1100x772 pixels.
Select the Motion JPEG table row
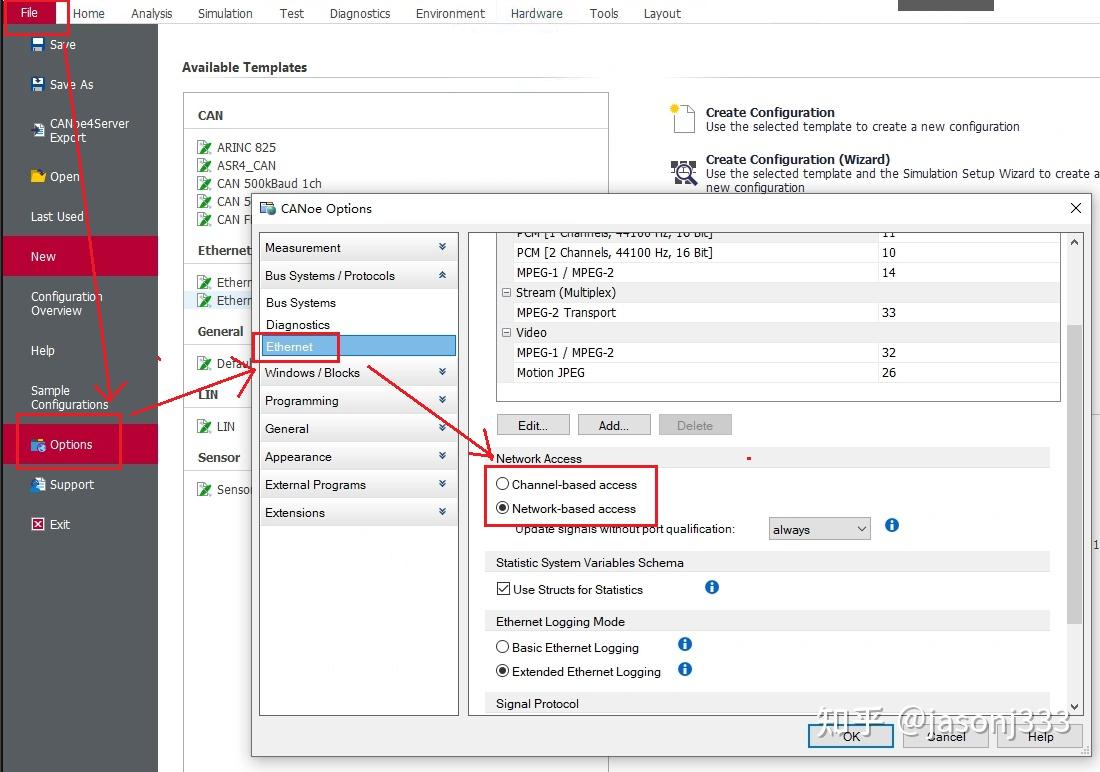pos(778,373)
